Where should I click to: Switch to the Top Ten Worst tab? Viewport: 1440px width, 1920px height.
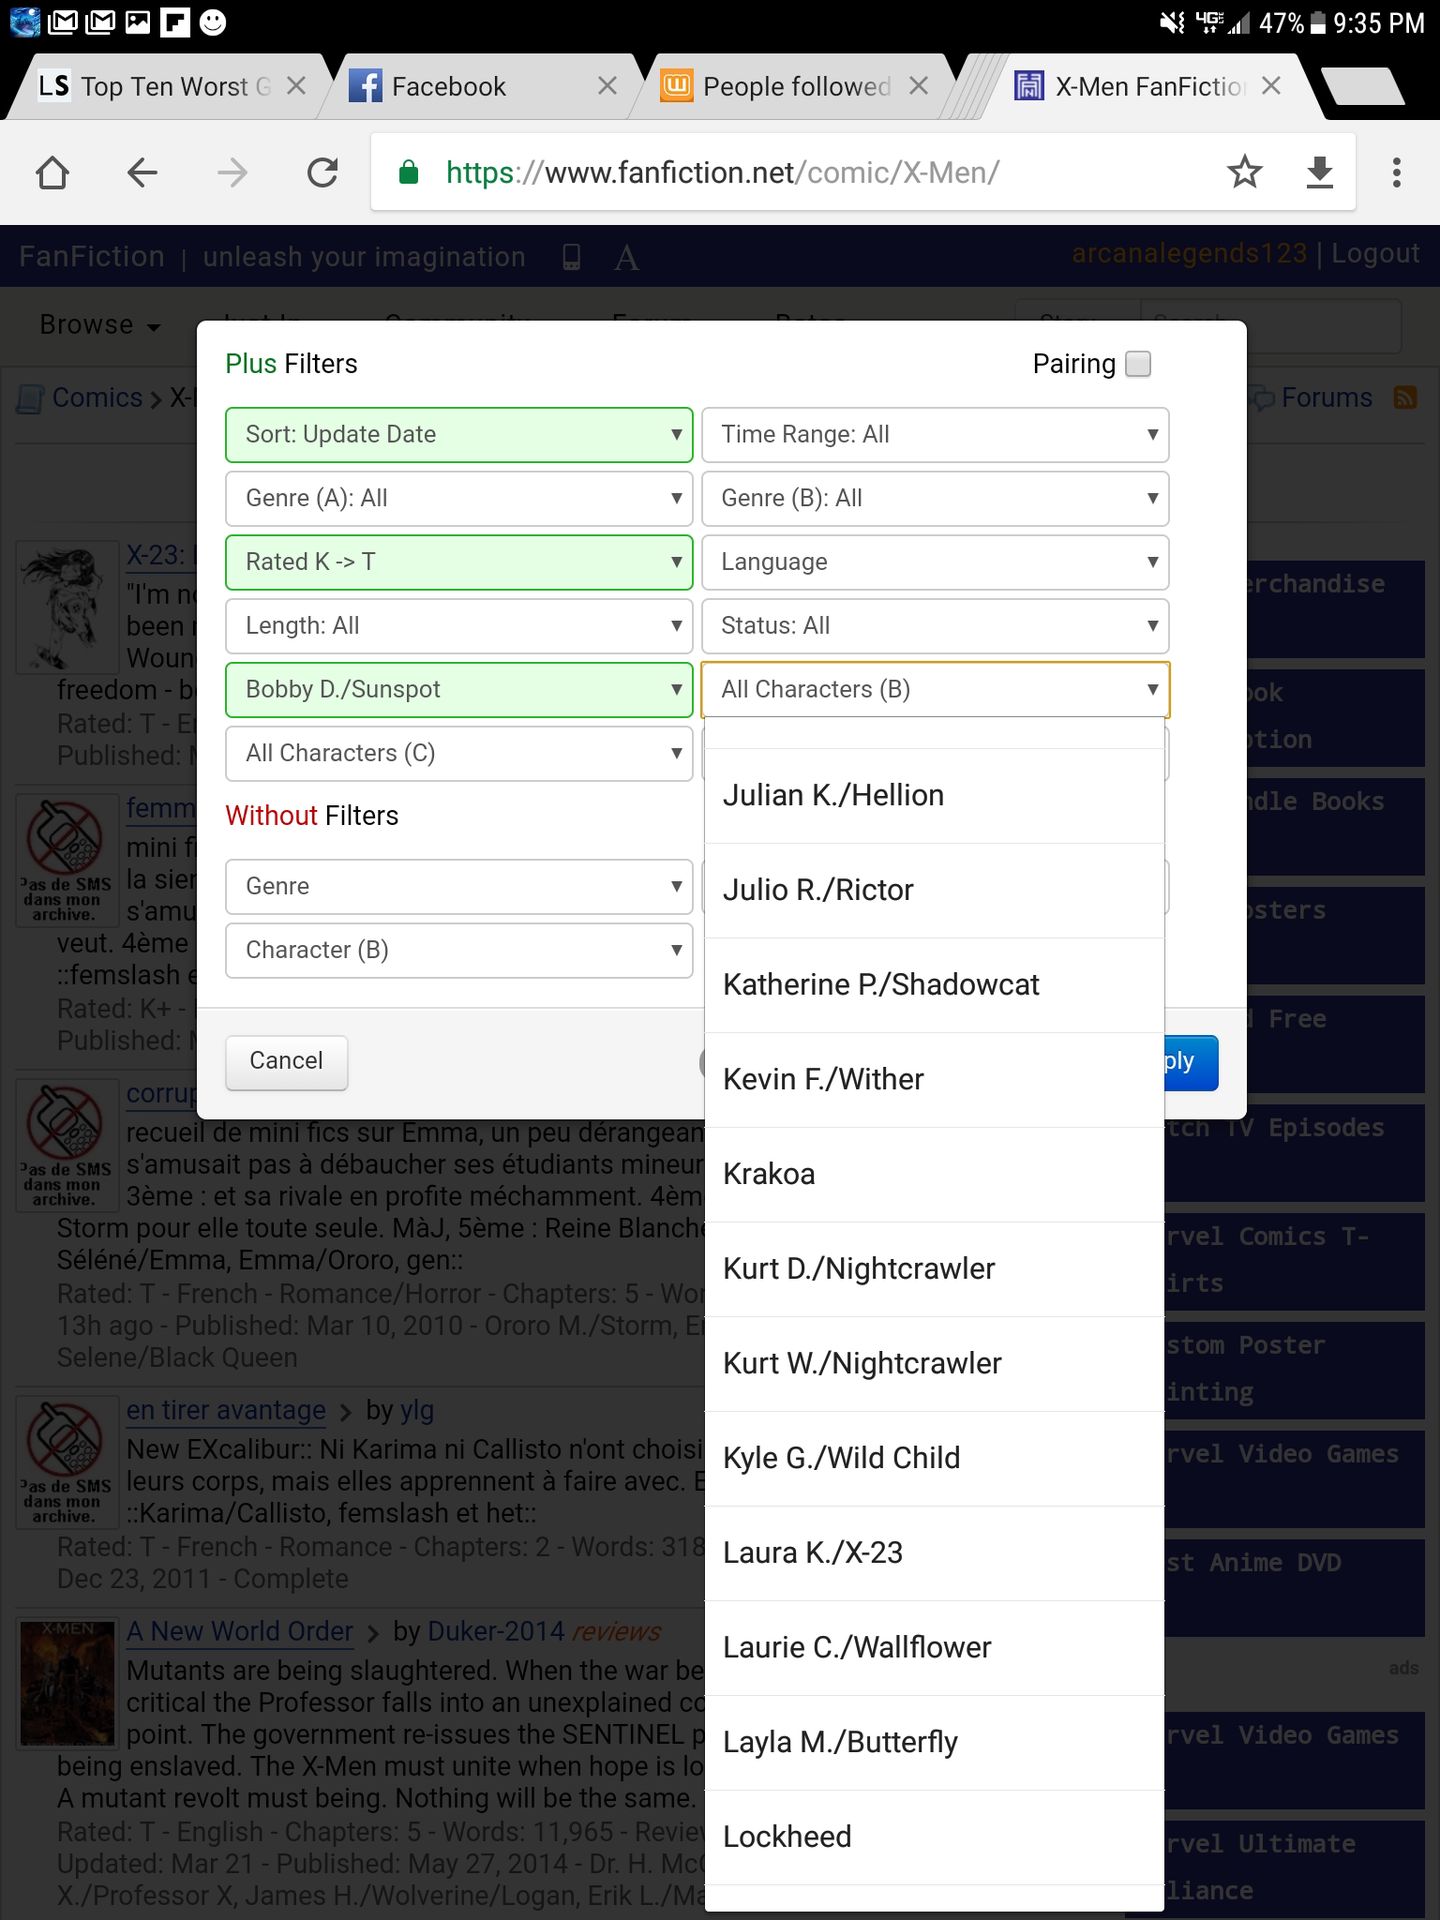click(x=170, y=87)
